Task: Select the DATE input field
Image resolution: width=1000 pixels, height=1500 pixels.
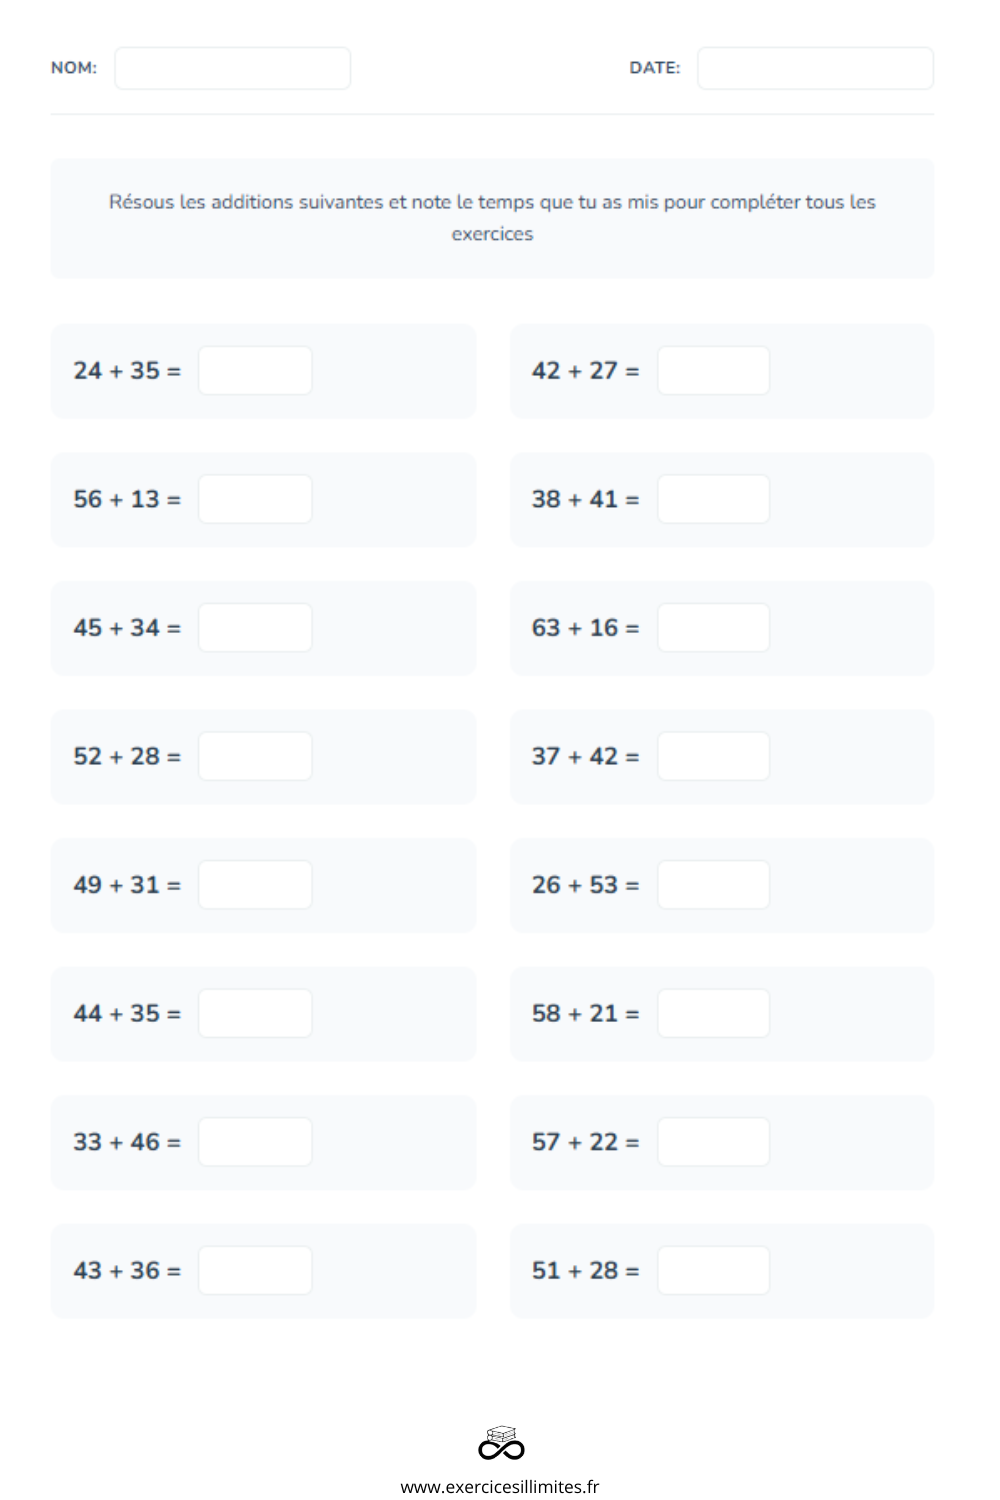Action: point(815,68)
